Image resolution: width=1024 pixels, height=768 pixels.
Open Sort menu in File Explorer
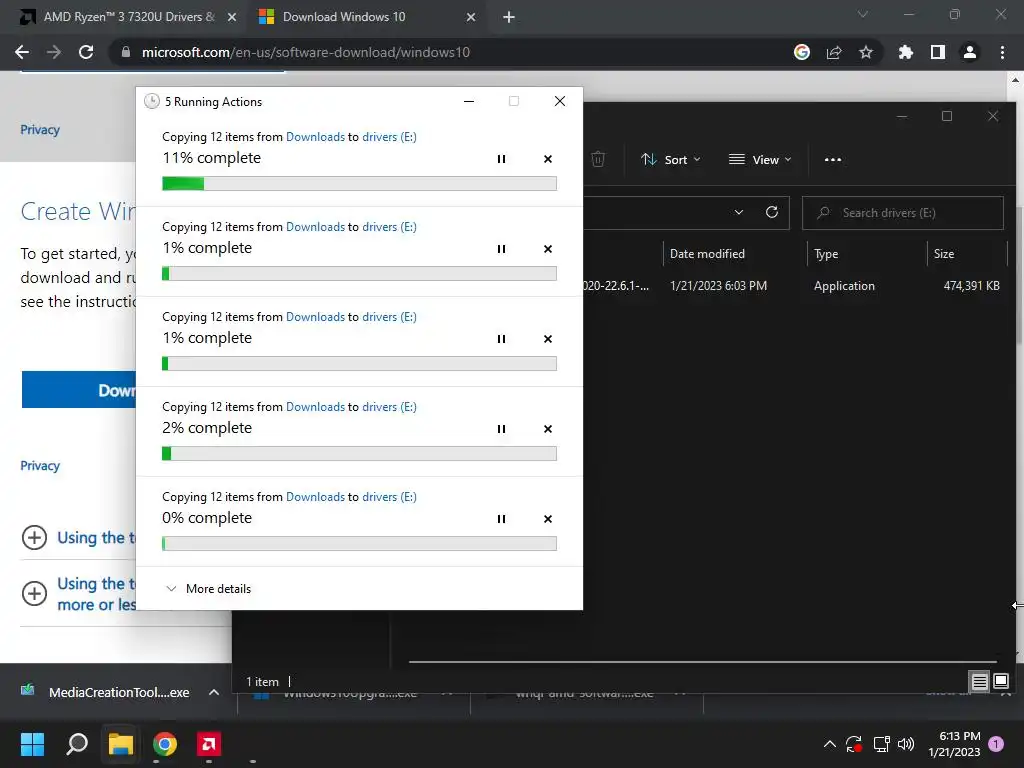tap(670, 159)
